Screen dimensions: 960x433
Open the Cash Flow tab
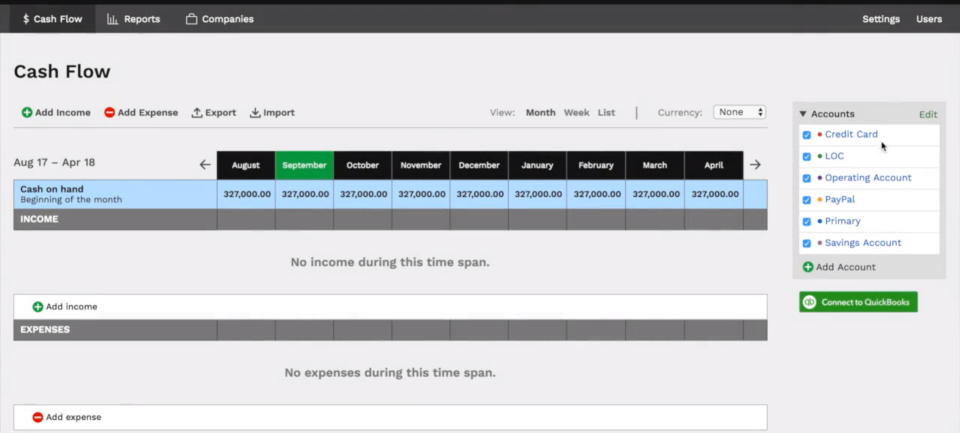coord(53,19)
